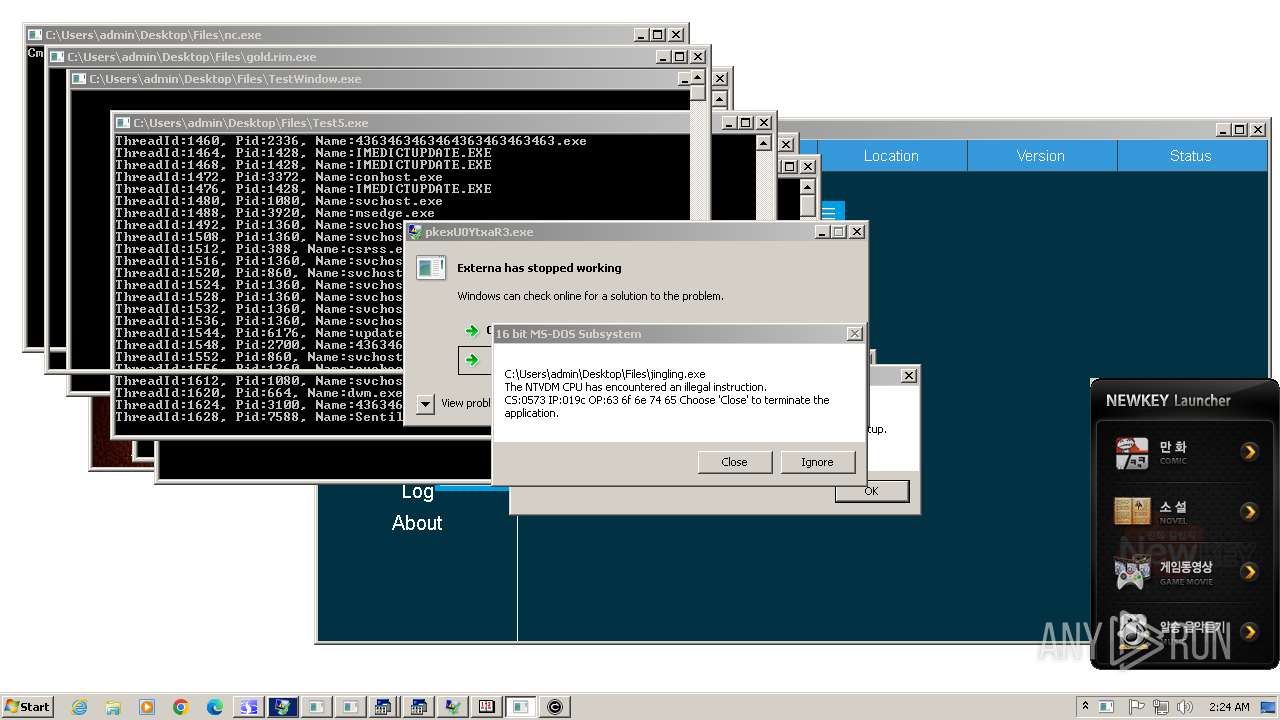Open the Game Movie gamepad icon
Viewport: 1280px width, 720px height.
[x=1132, y=572]
